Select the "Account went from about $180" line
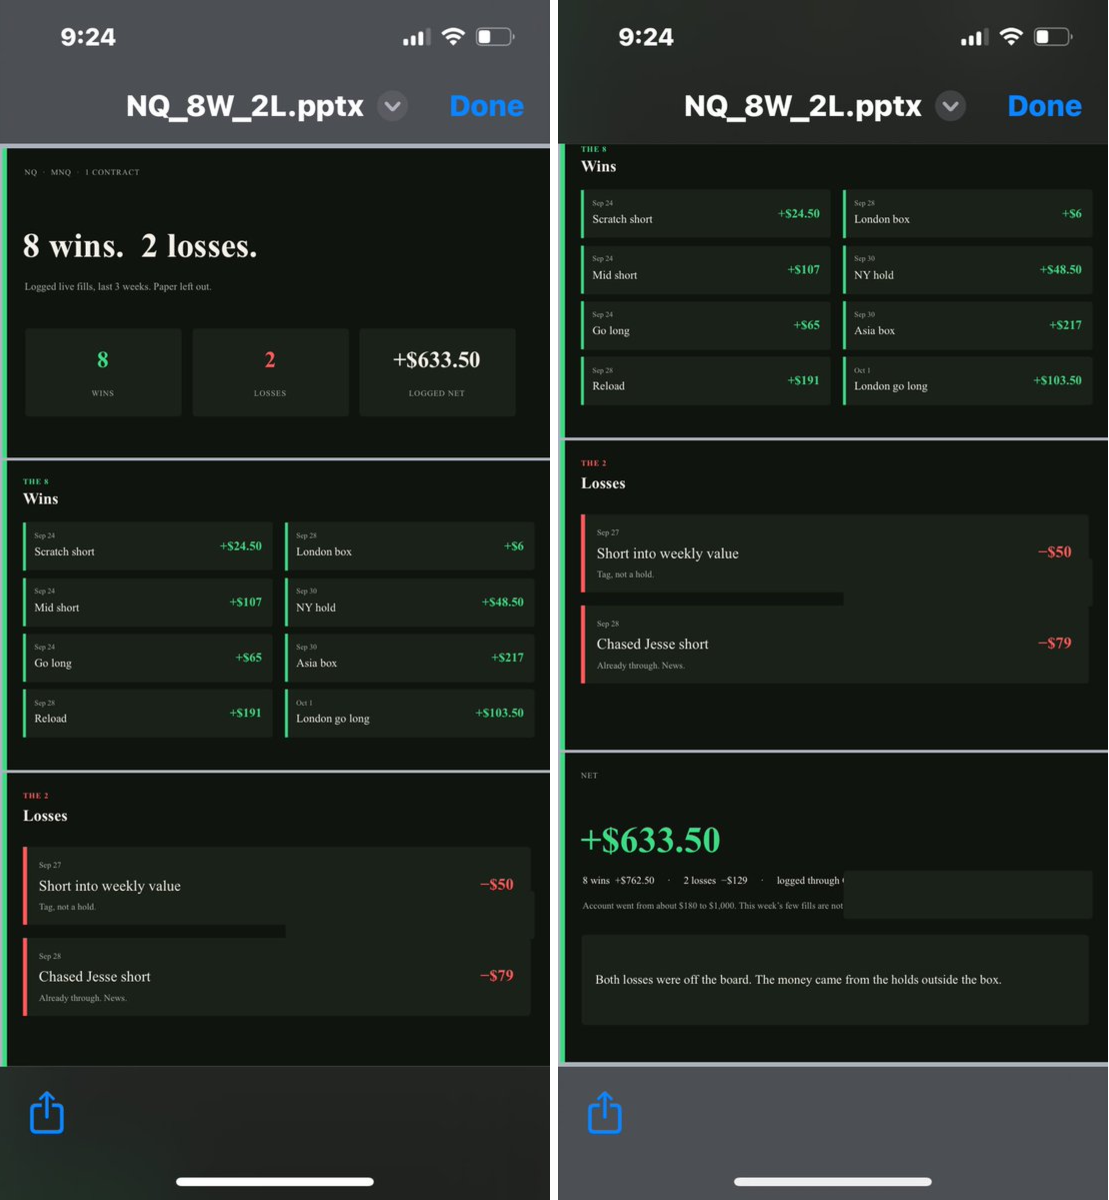This screenshot has width=1109, height=1200. (x=713, y=906)
